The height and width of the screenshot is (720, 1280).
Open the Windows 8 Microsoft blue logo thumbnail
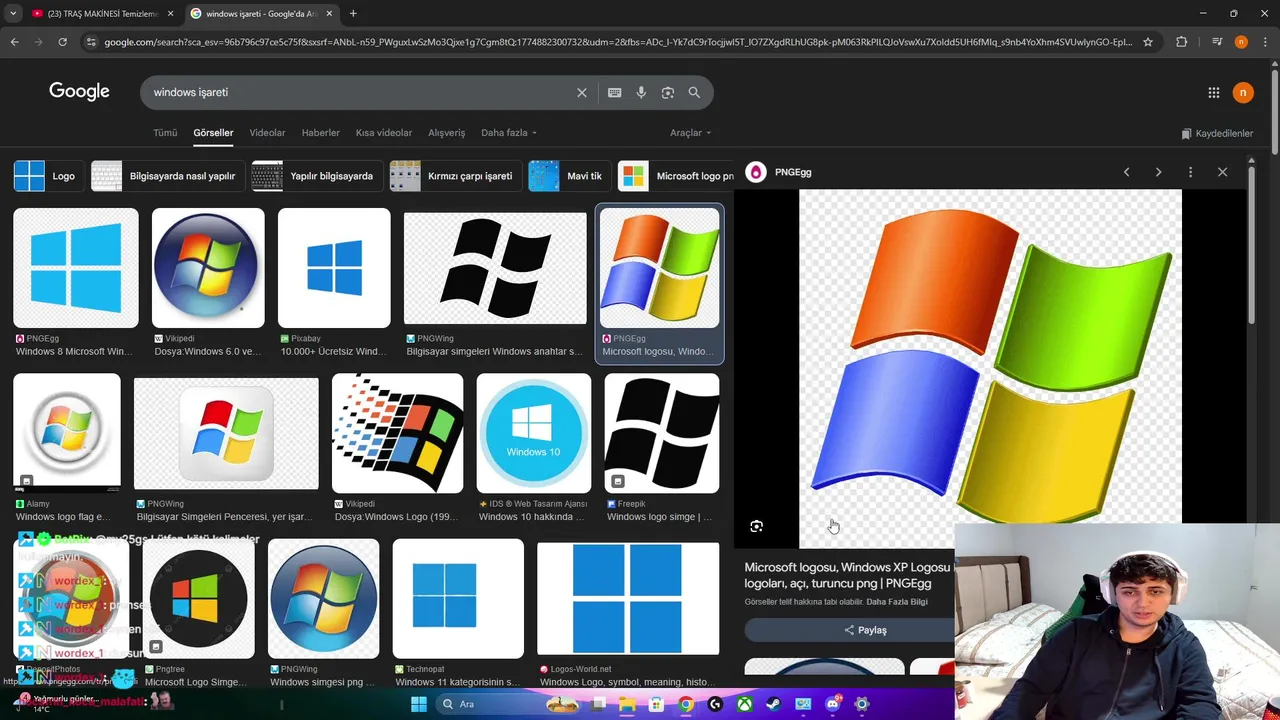point(76,268)
